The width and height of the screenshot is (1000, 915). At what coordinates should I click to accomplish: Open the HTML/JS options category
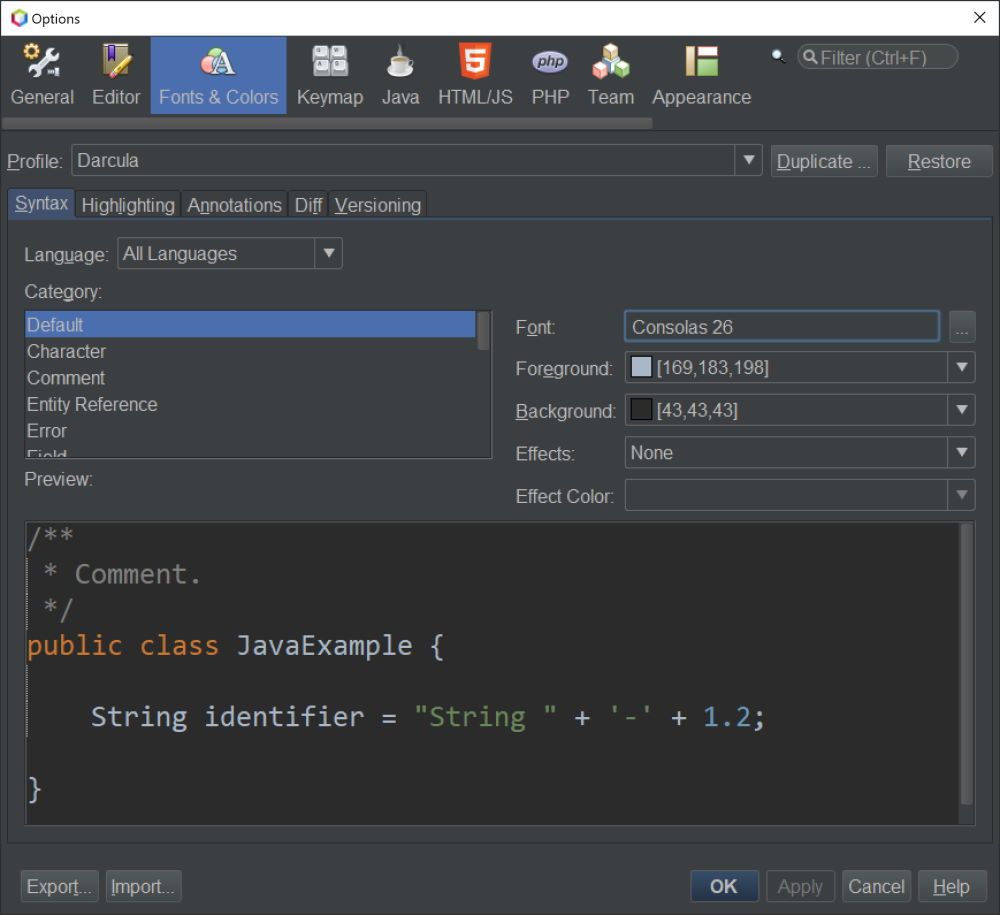(475, 75)
